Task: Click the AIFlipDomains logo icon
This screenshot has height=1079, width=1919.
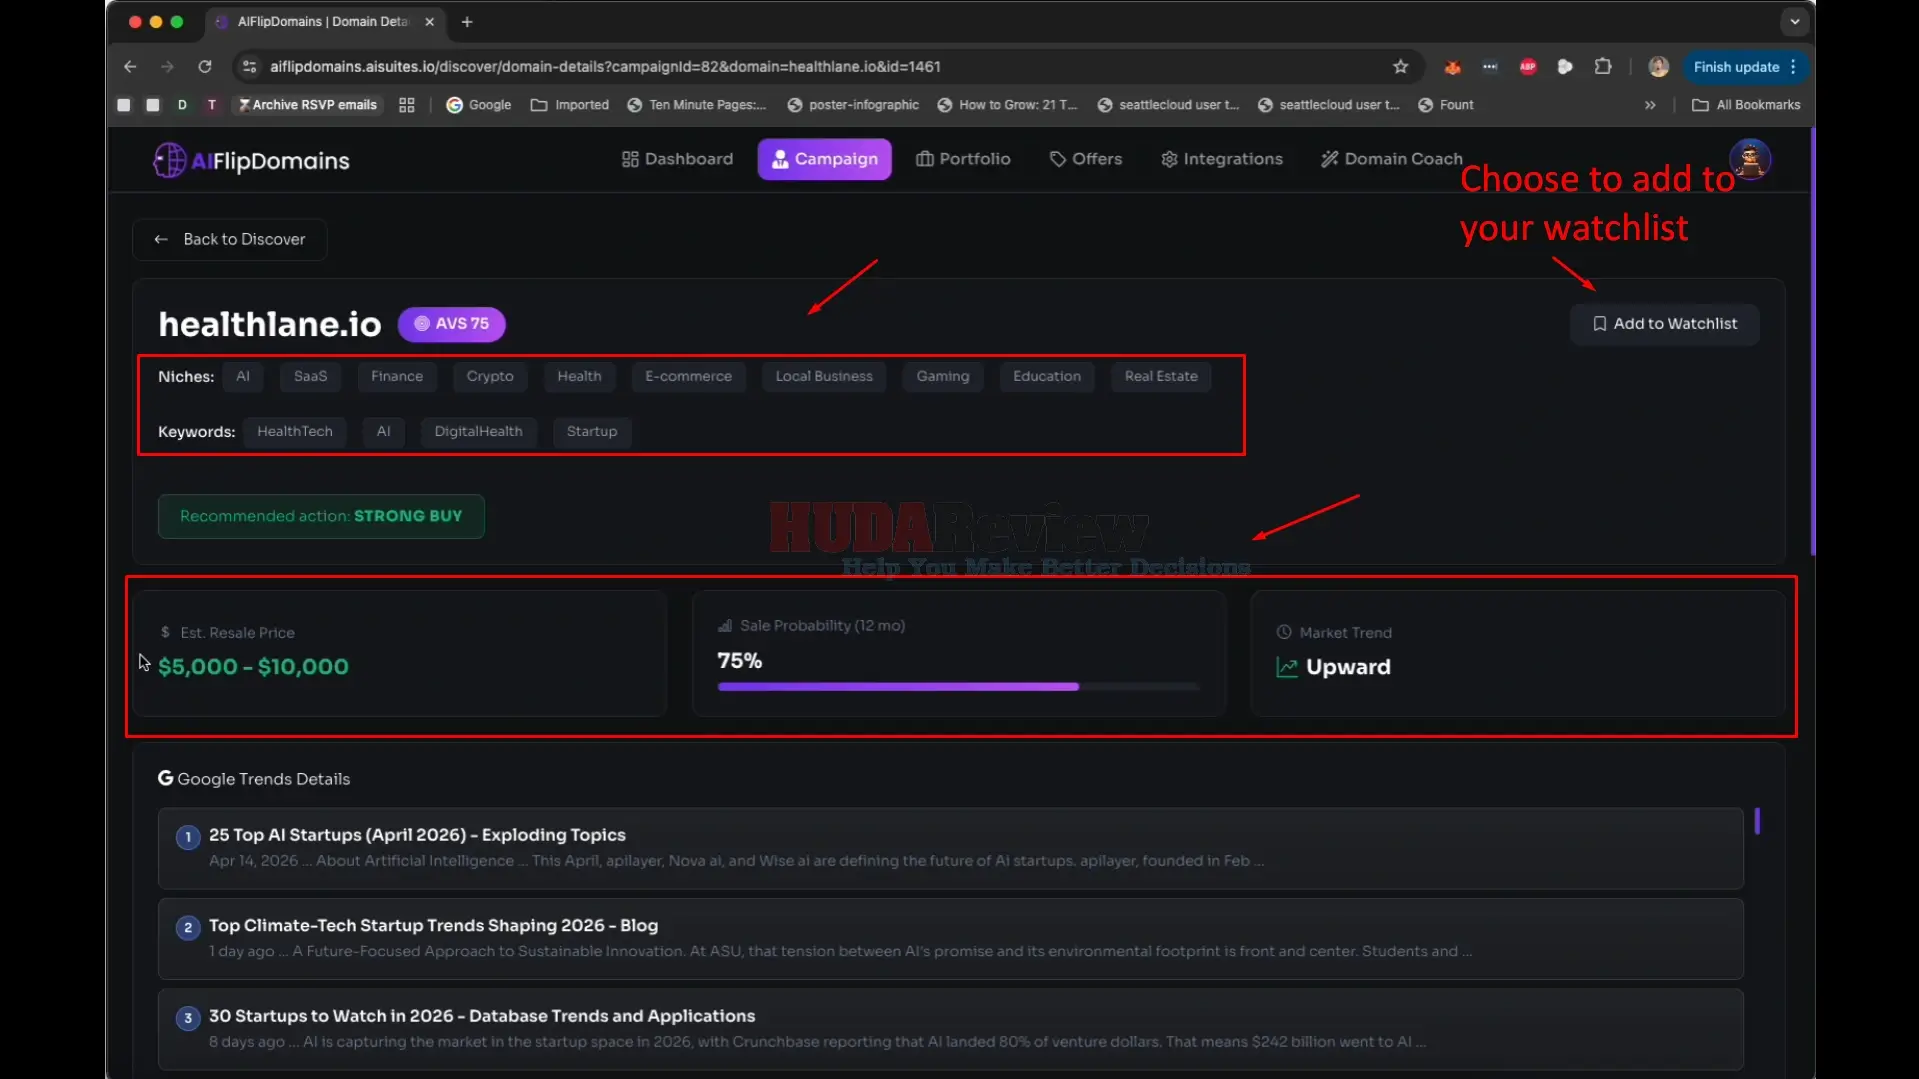Action: click(169, 160)
